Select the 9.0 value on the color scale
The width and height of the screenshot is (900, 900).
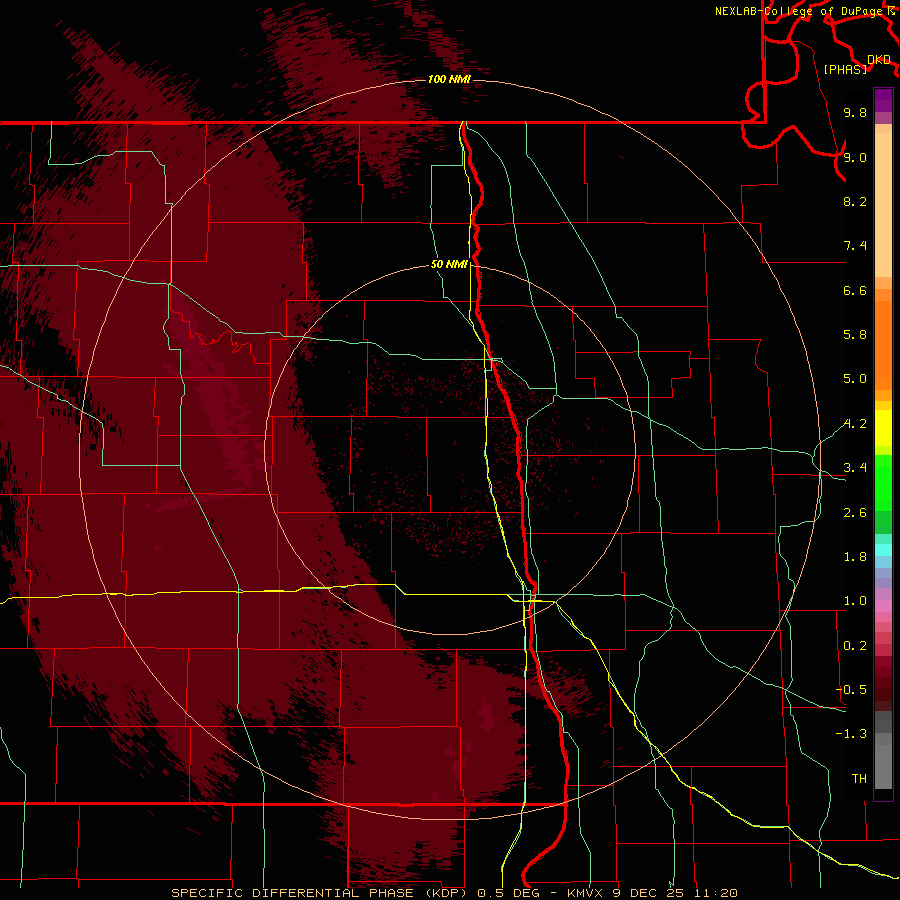[x=855, y=157]
